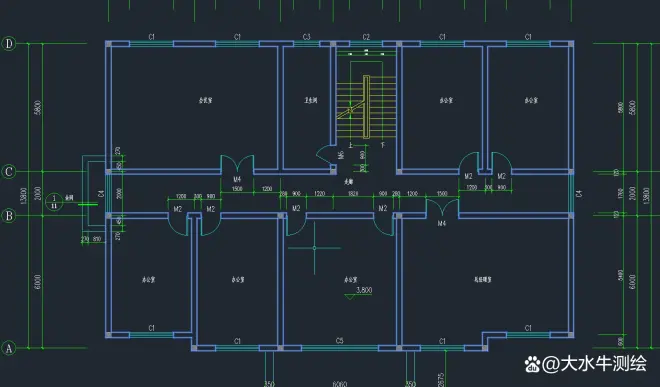This screenshot has height=387, width=660.
Task: Select the C5 window label
Action: coord(340,341)
